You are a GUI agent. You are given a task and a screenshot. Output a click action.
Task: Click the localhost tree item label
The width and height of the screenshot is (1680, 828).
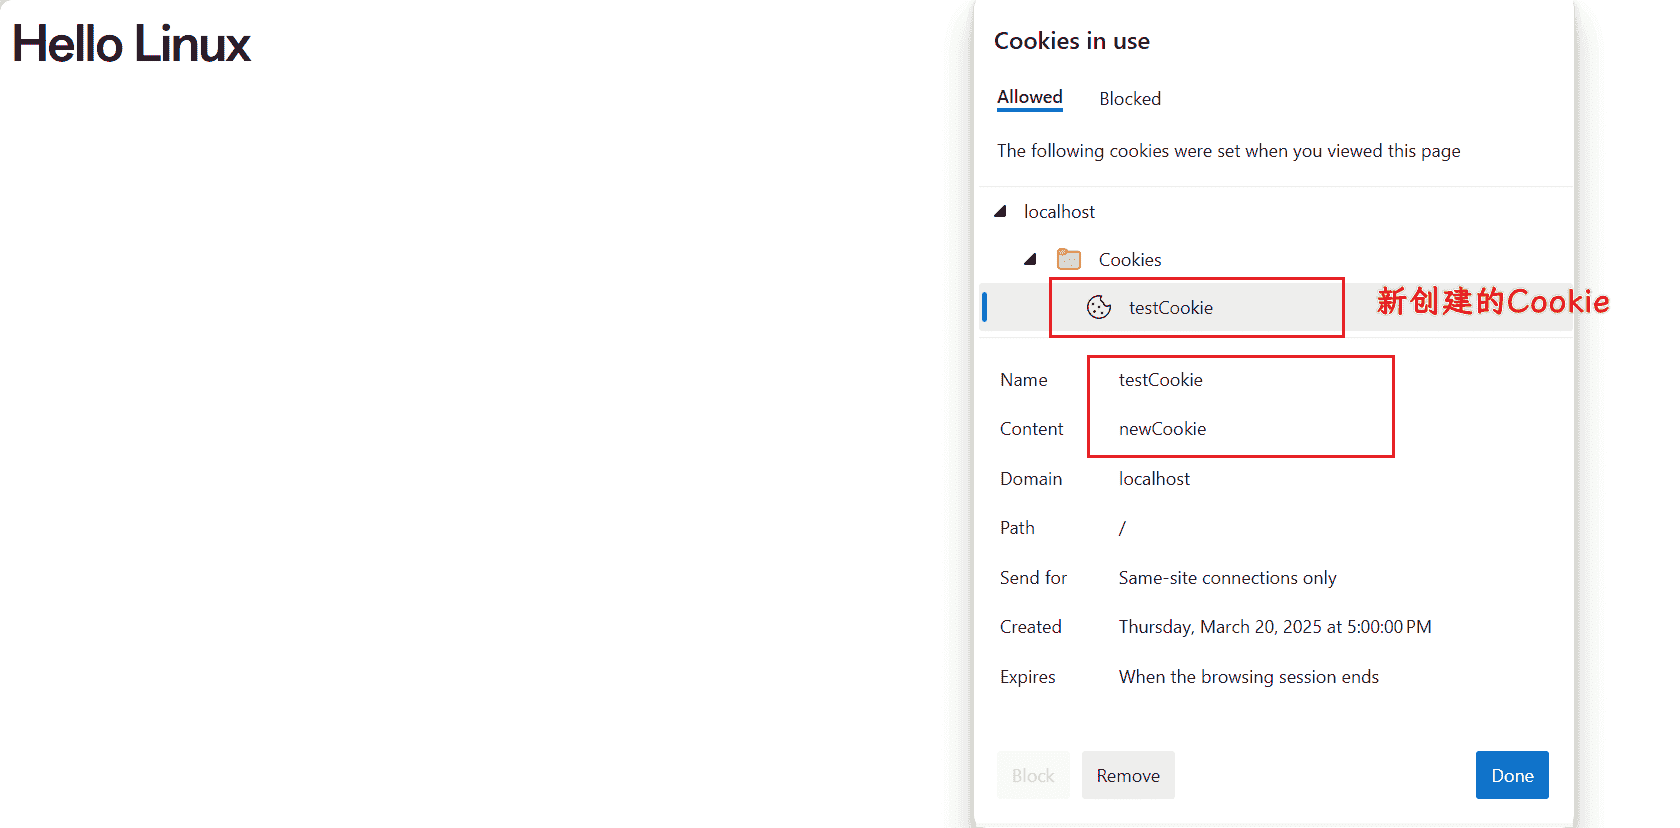pos(1059,211)
